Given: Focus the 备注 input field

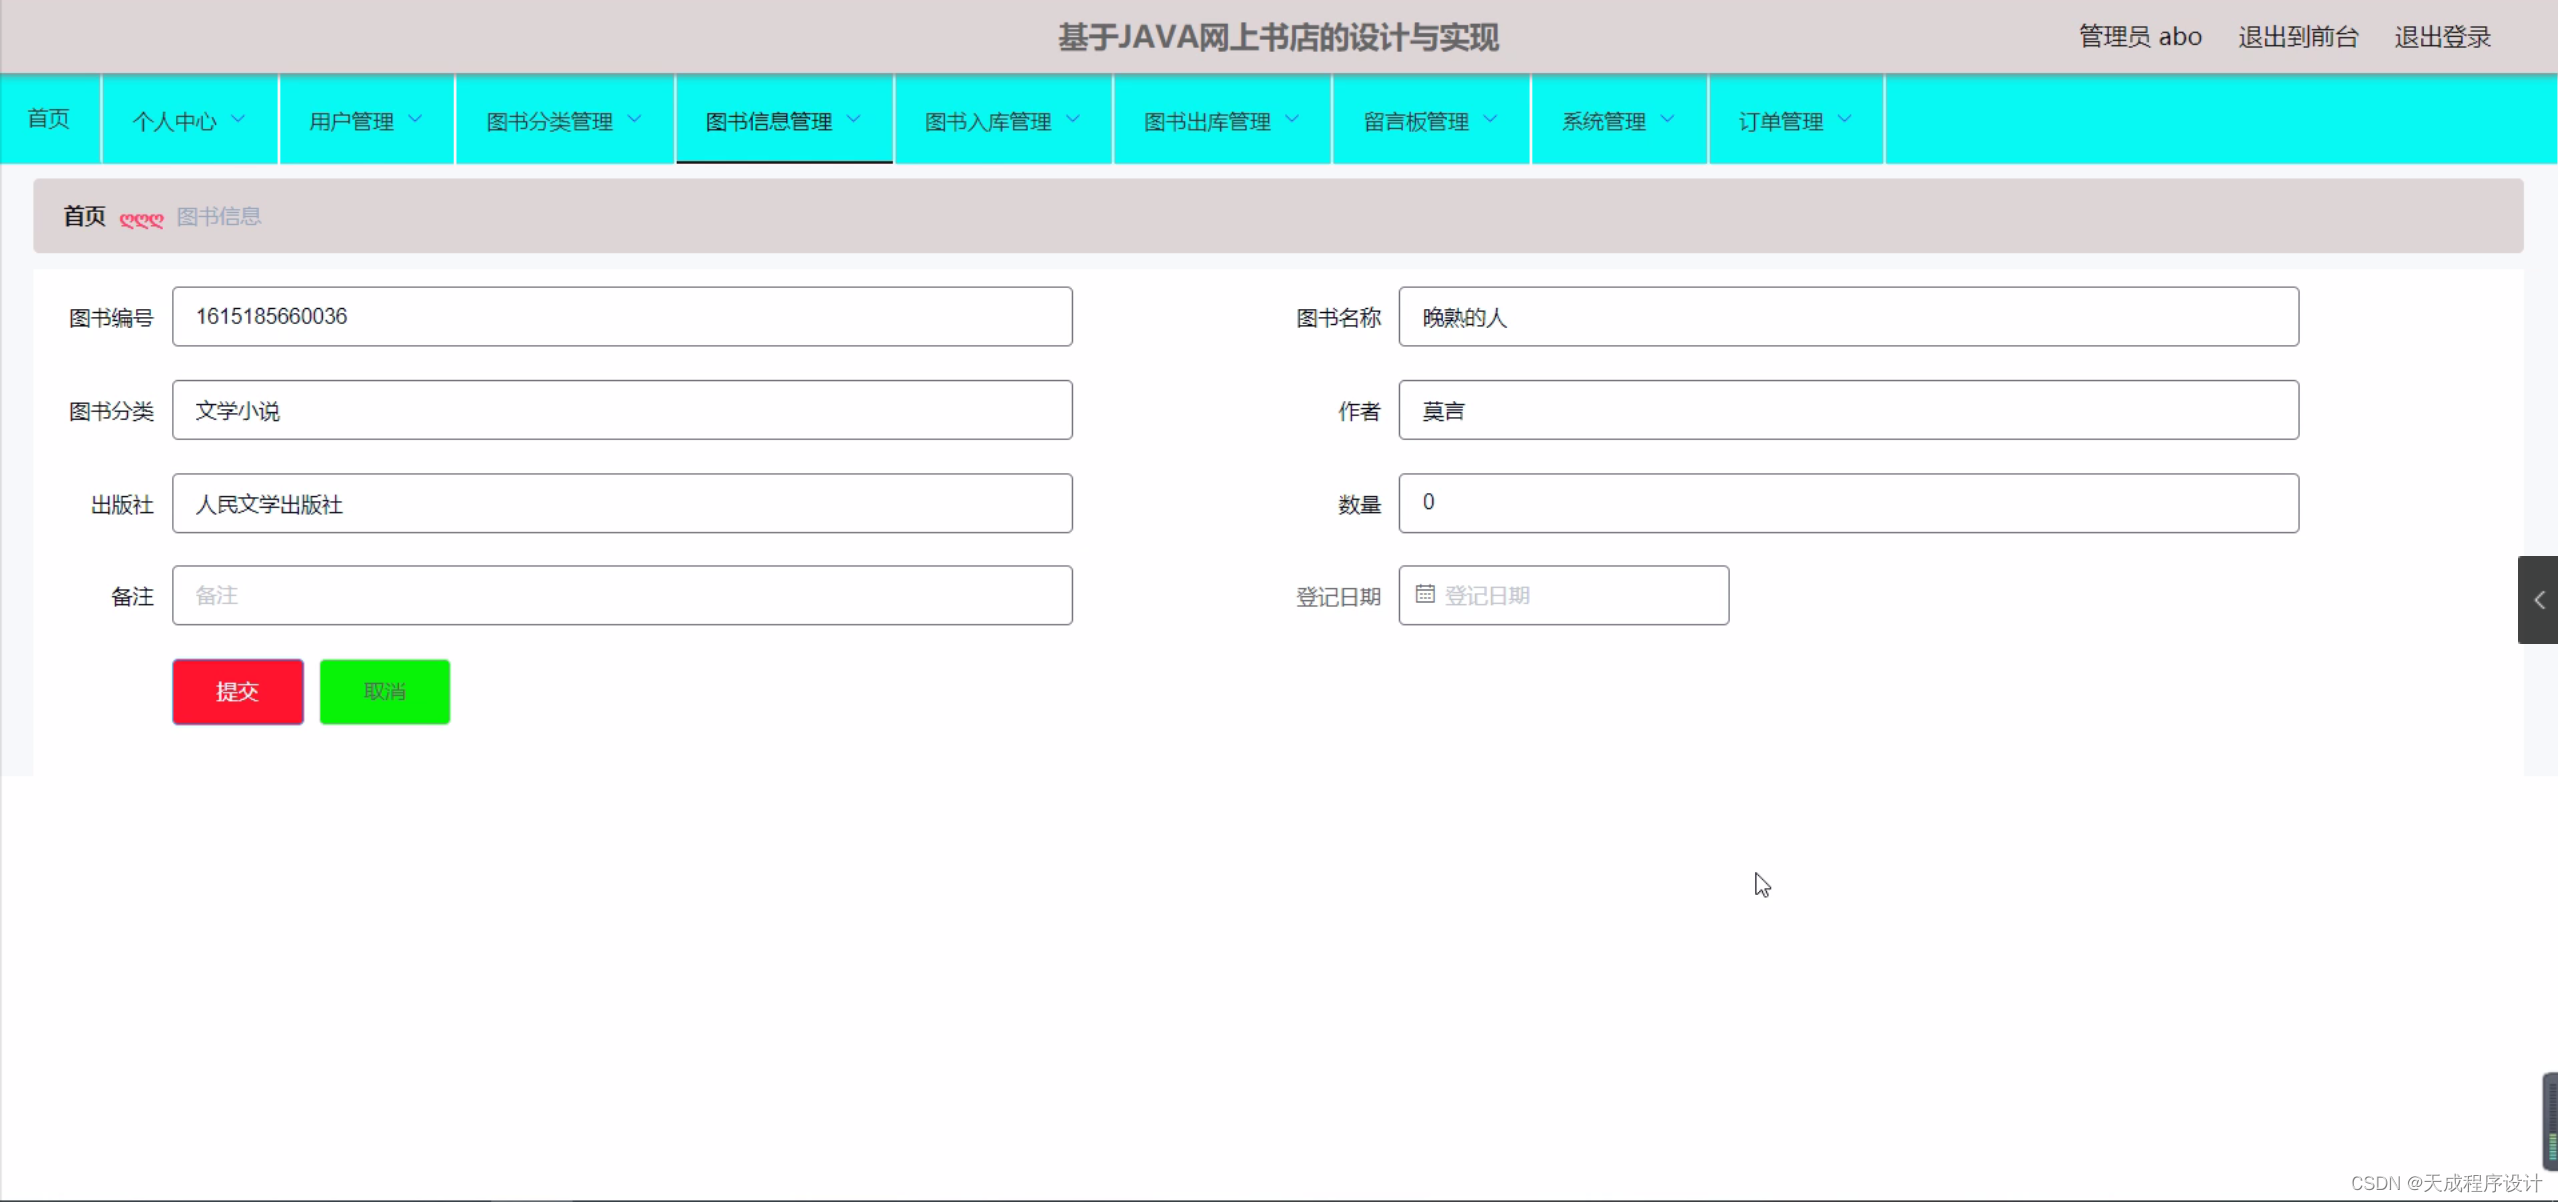Looking at the screenshot, I should [622, 596].
